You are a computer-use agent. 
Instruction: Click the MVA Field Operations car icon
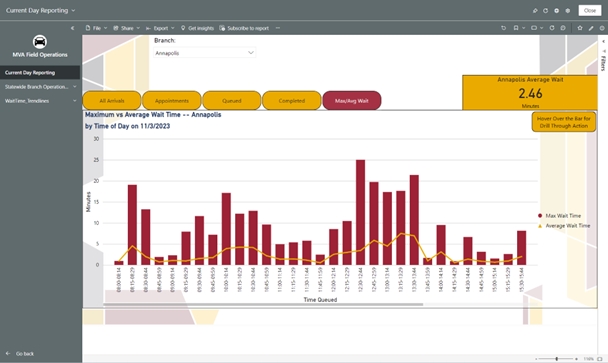pos(40,41)
